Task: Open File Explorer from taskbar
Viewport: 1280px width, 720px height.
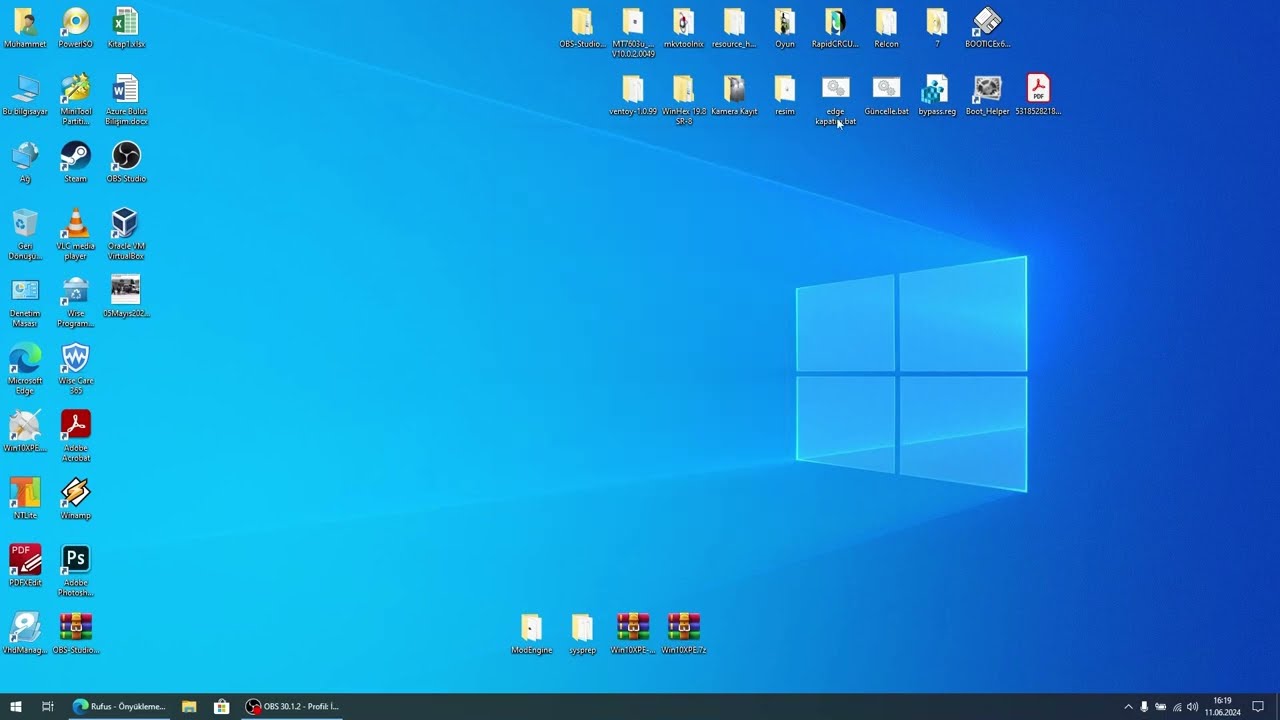Action: coord(189,706)
